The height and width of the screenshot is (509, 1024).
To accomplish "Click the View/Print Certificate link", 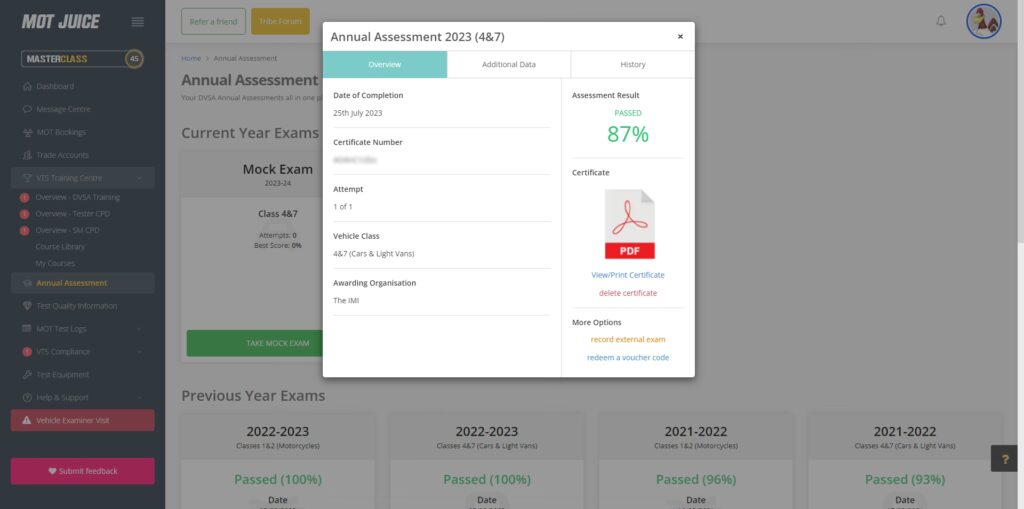I will click(x=628, y=275).
